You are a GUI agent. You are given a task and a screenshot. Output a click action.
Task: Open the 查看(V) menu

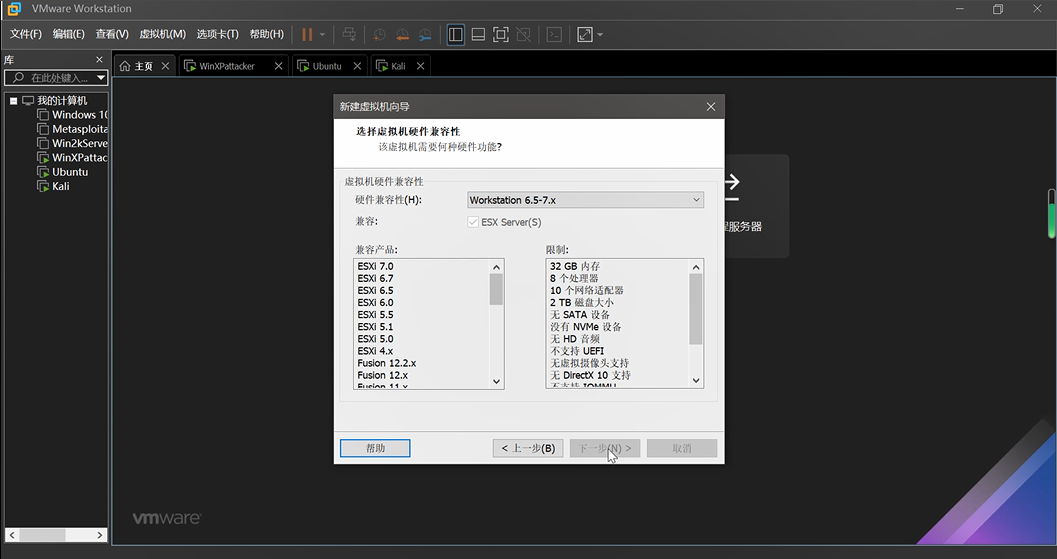pyautogui.click(x=112, y=34)
